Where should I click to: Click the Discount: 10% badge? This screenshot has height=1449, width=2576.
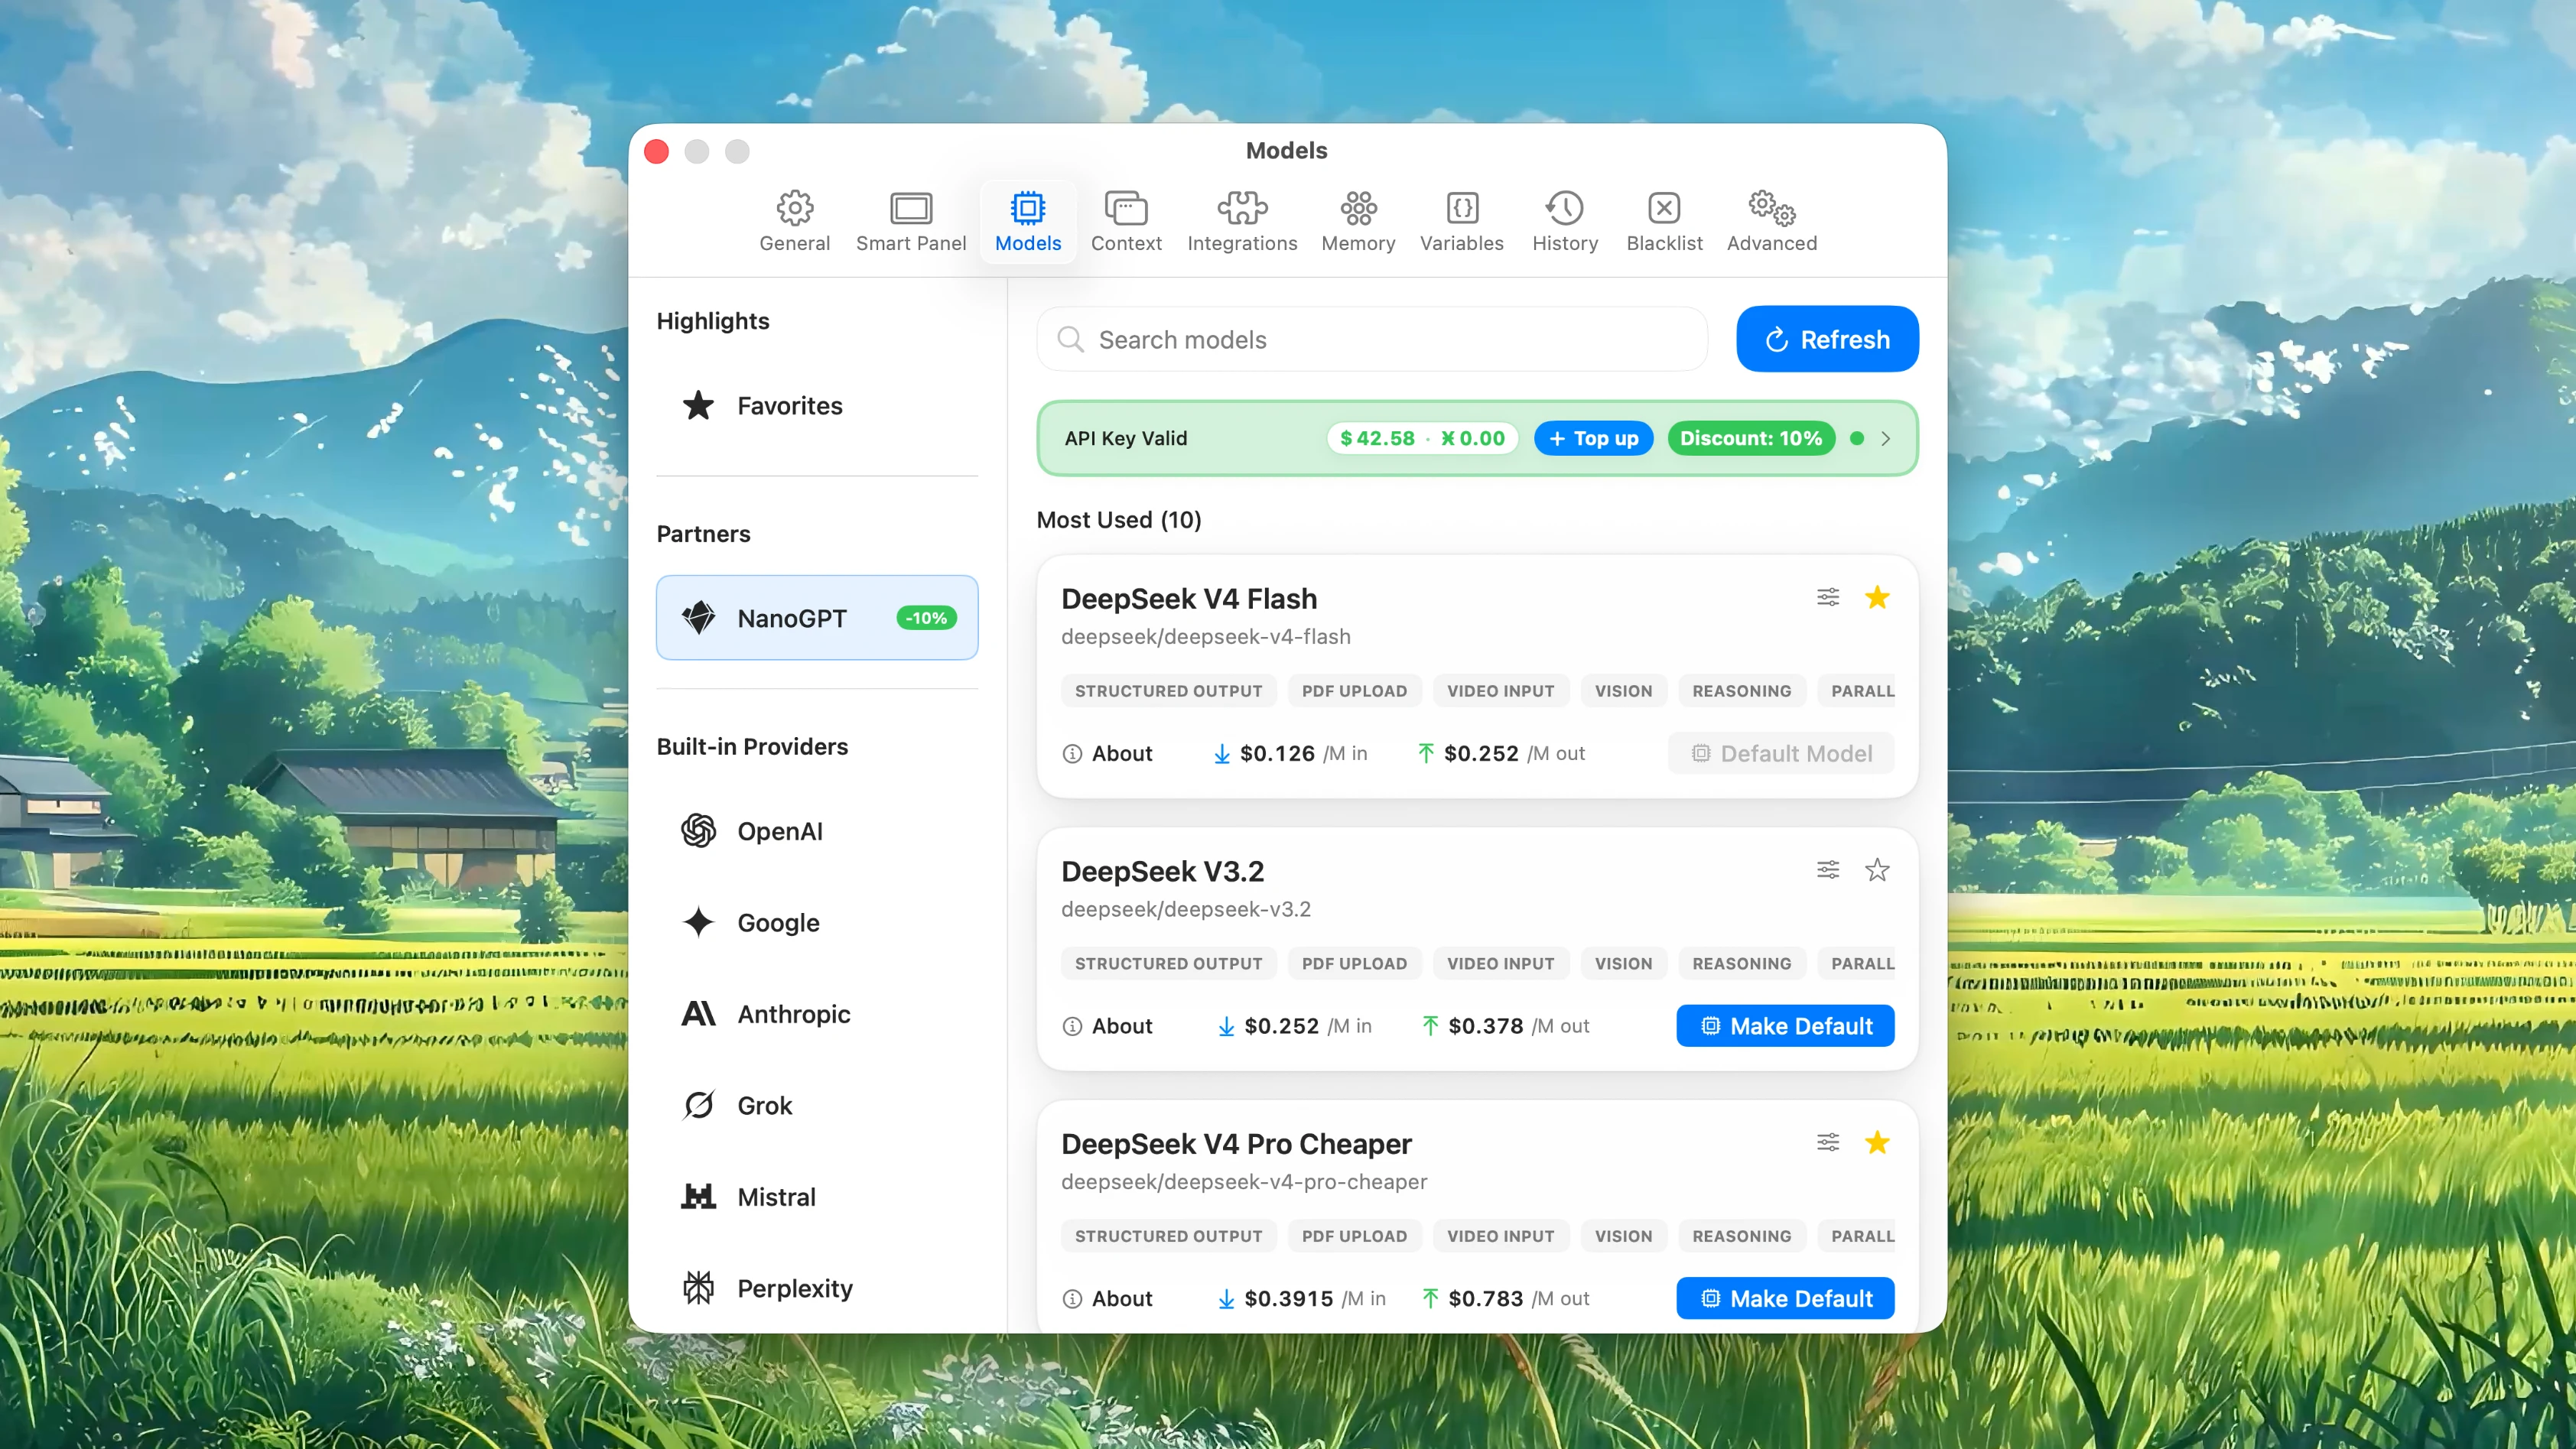coord(1751,438)
